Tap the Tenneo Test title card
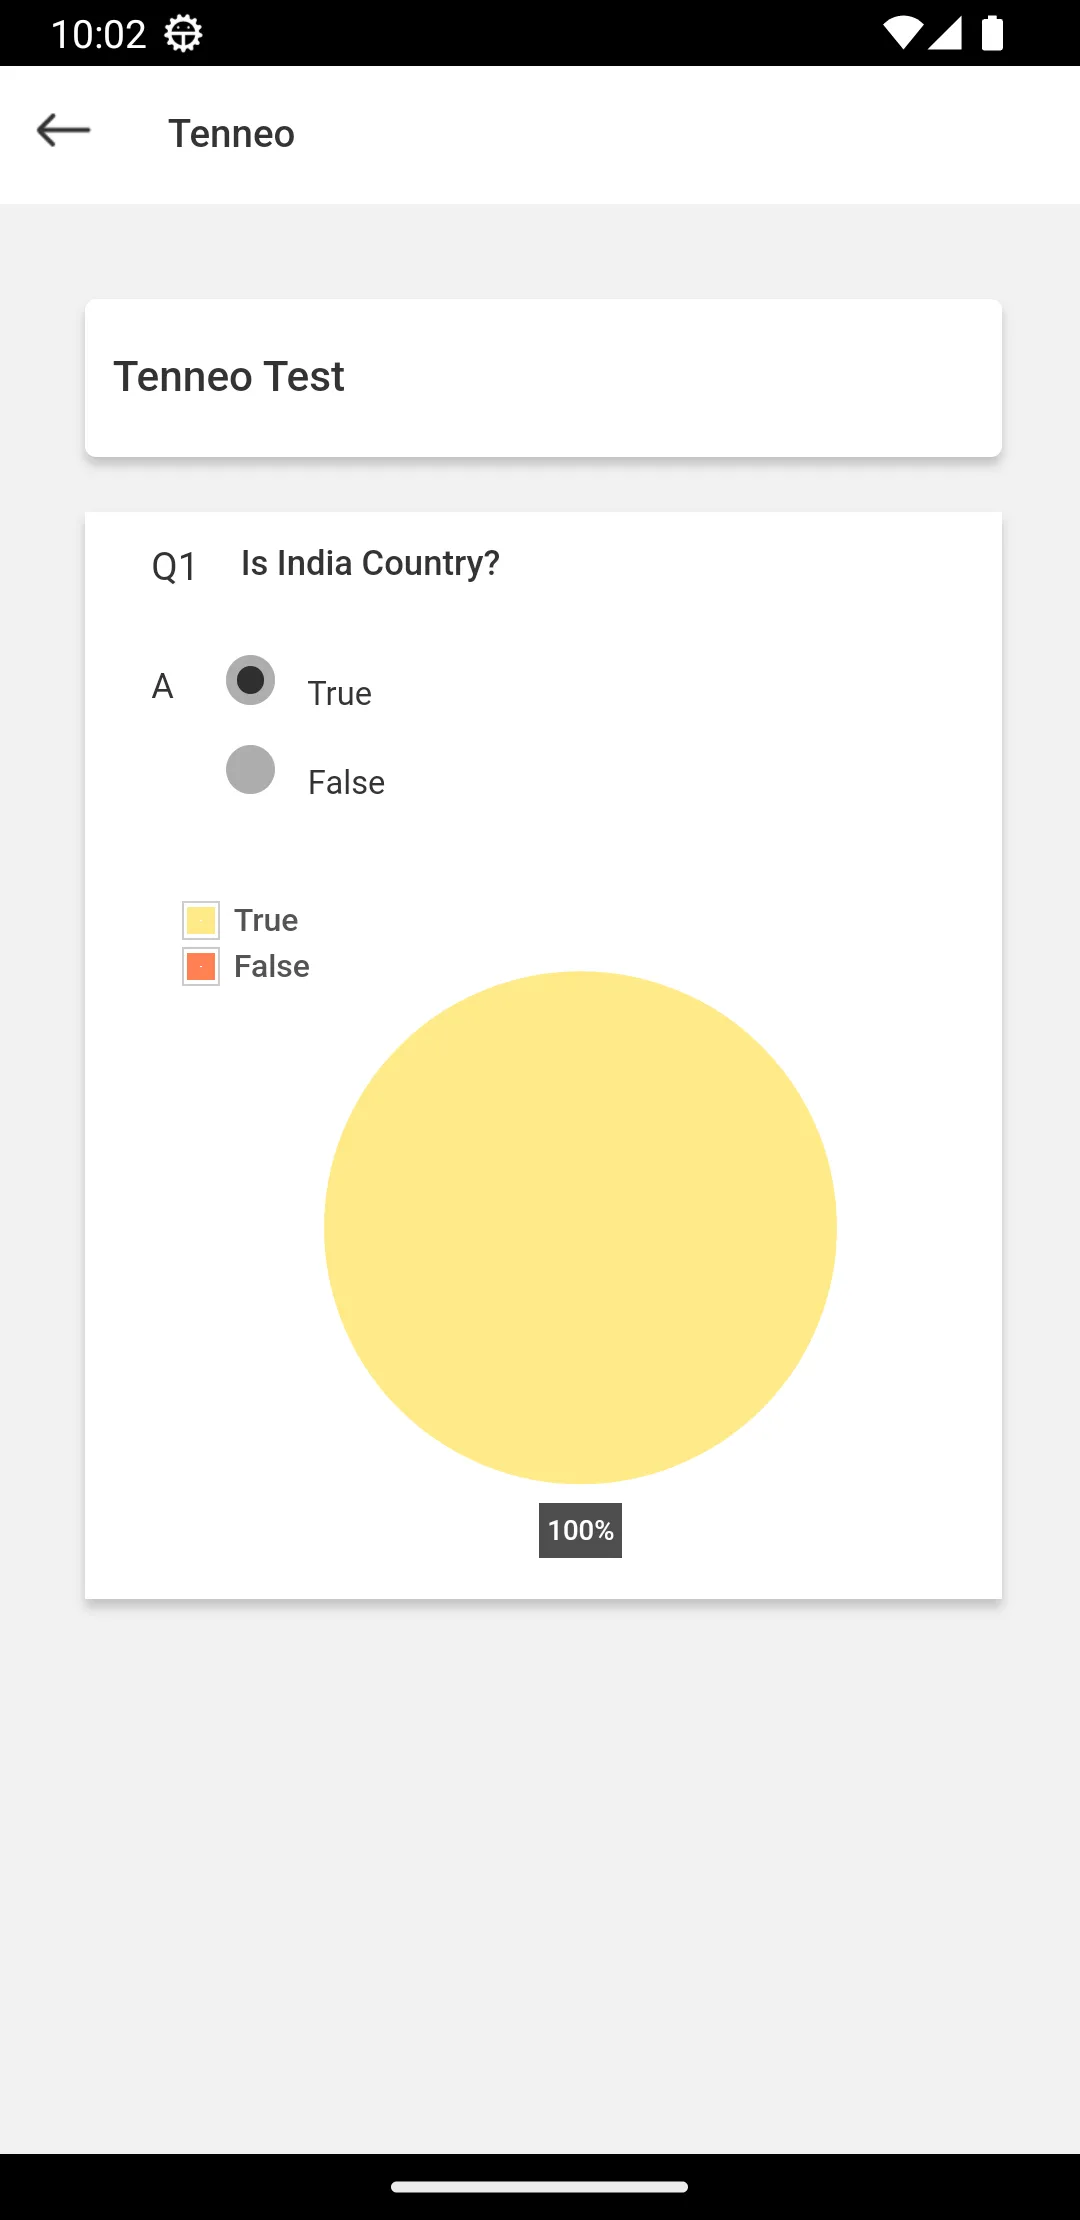The image size is (1080, 2220). [x=543, y=378]
